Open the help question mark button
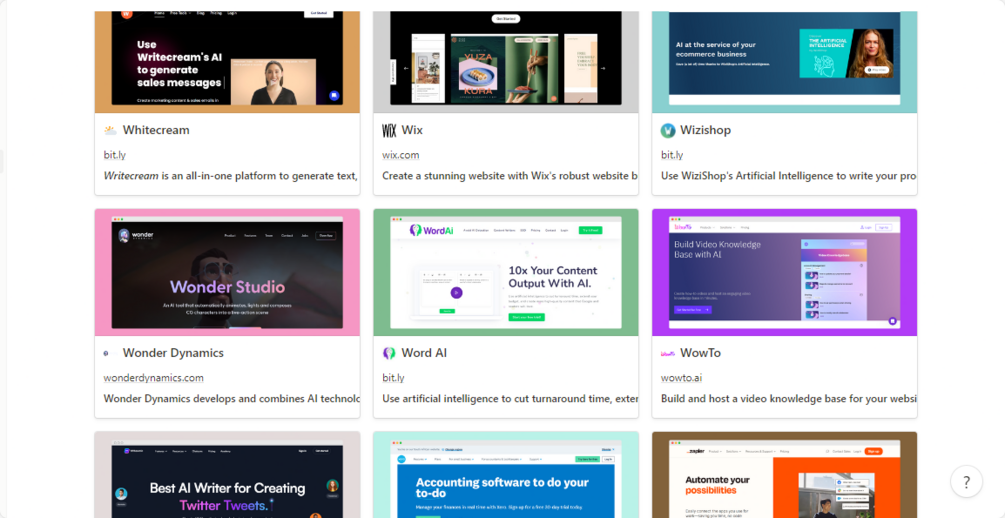This screenshot has height=518, width=1005. [x=967, y=481]
